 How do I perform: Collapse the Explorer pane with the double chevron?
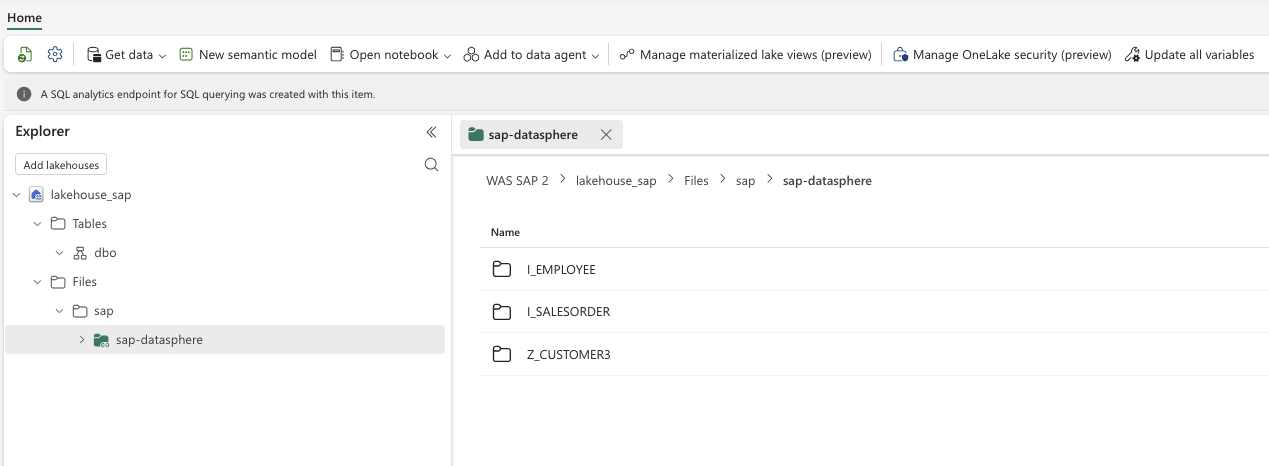point(431,132)
